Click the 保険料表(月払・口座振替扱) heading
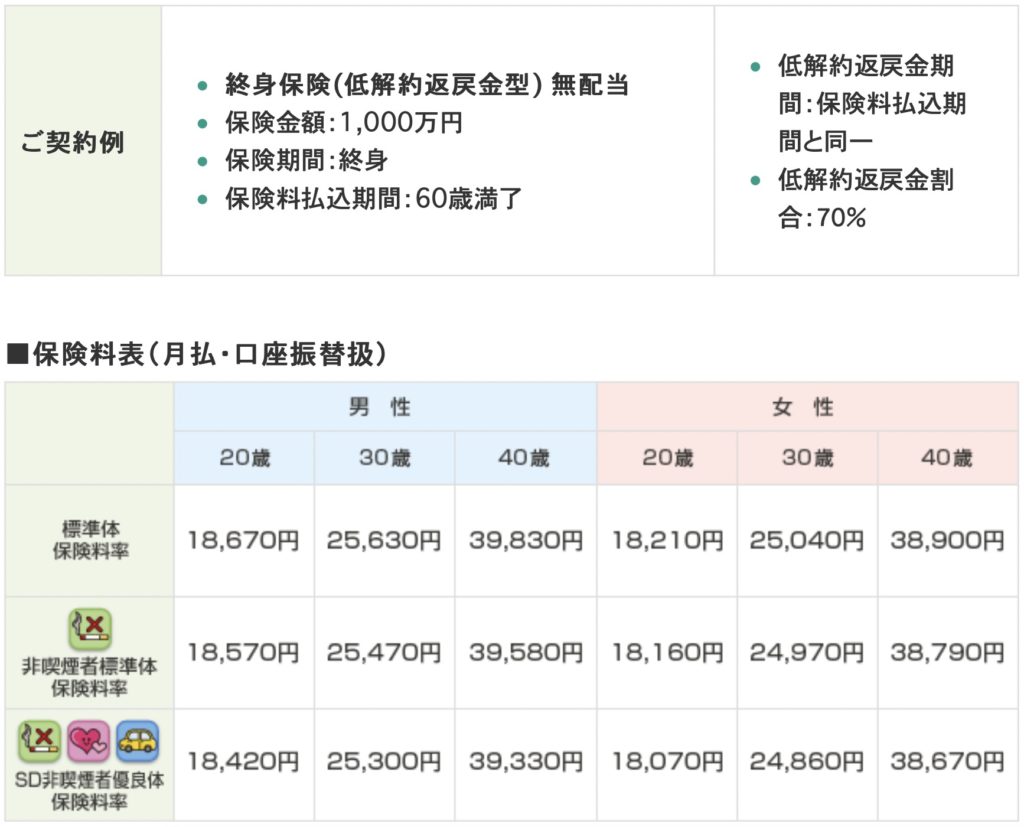 point(196,354)
